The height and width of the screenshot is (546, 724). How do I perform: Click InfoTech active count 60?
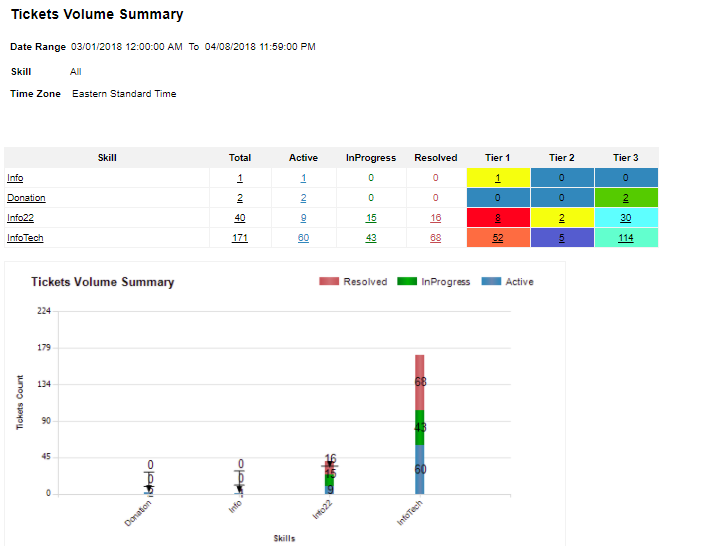[303, 237]
